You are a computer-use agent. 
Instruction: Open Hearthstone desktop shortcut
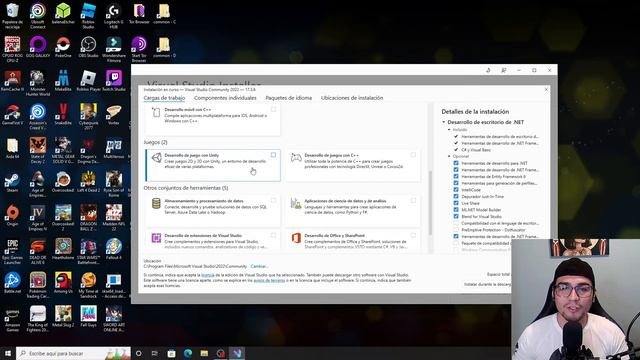click(63, 249)
